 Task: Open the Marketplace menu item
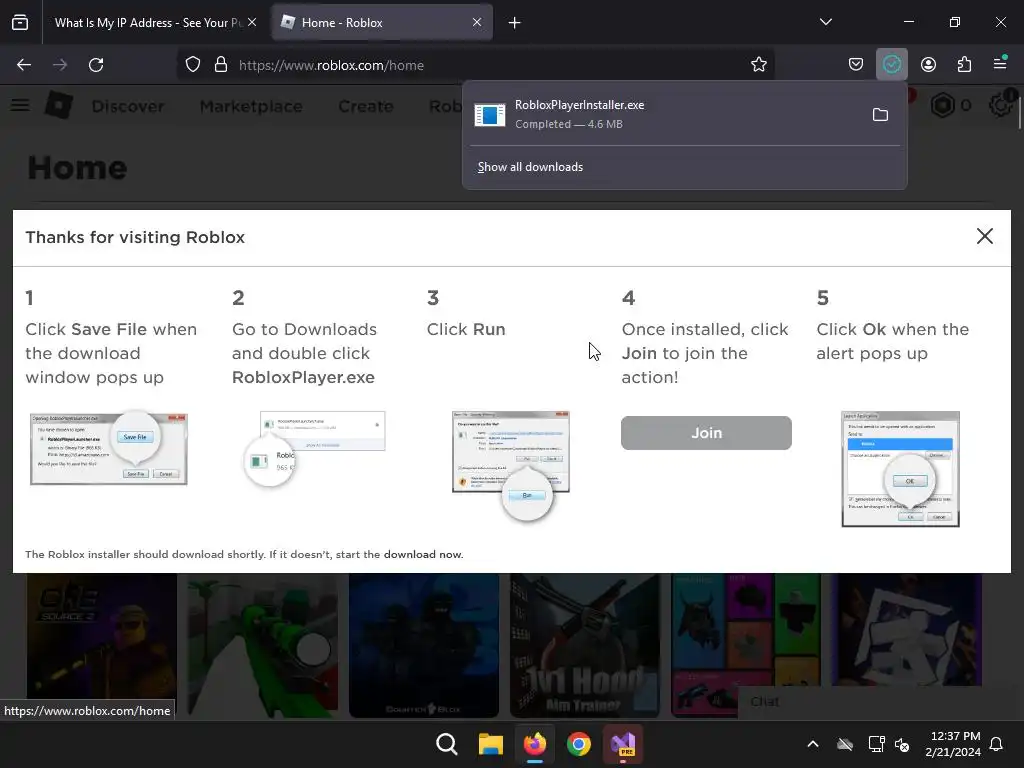click(x=251, y=106)
